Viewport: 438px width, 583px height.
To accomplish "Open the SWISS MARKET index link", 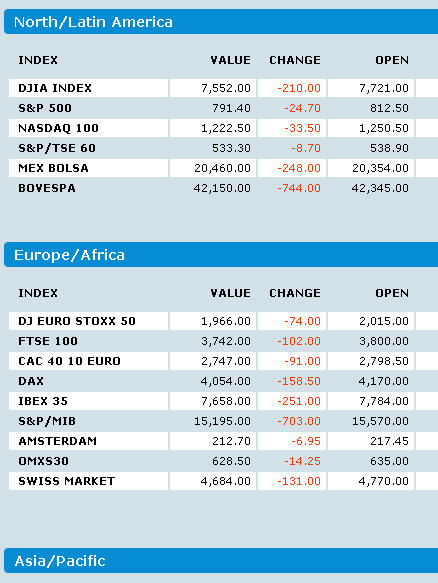I will [x=67, y=481].
